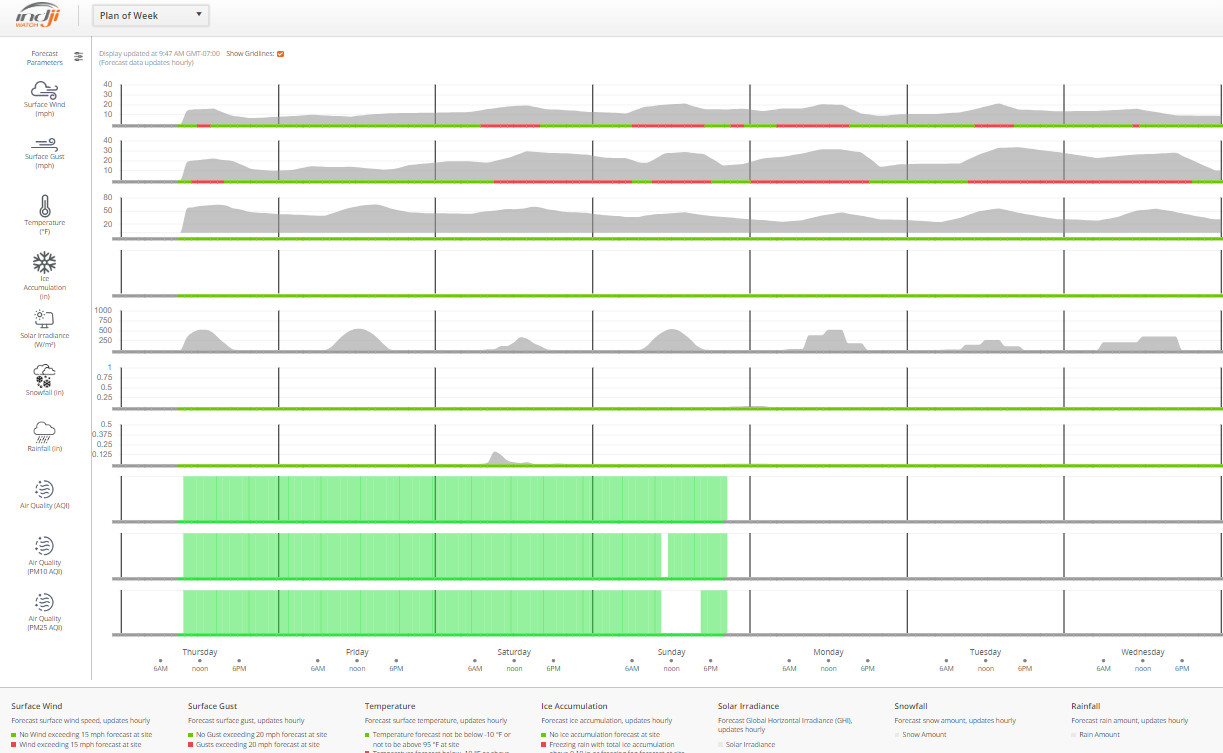Click the Saturday rainfall peak in chart
The height and width of the screenshot is (753, 1223).
click(x=495, y=456)
